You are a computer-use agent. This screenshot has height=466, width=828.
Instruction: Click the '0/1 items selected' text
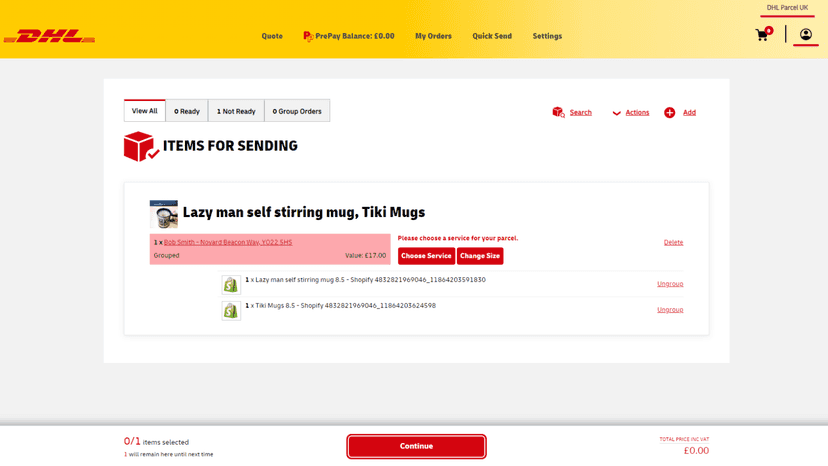click(x=156, y=442)
